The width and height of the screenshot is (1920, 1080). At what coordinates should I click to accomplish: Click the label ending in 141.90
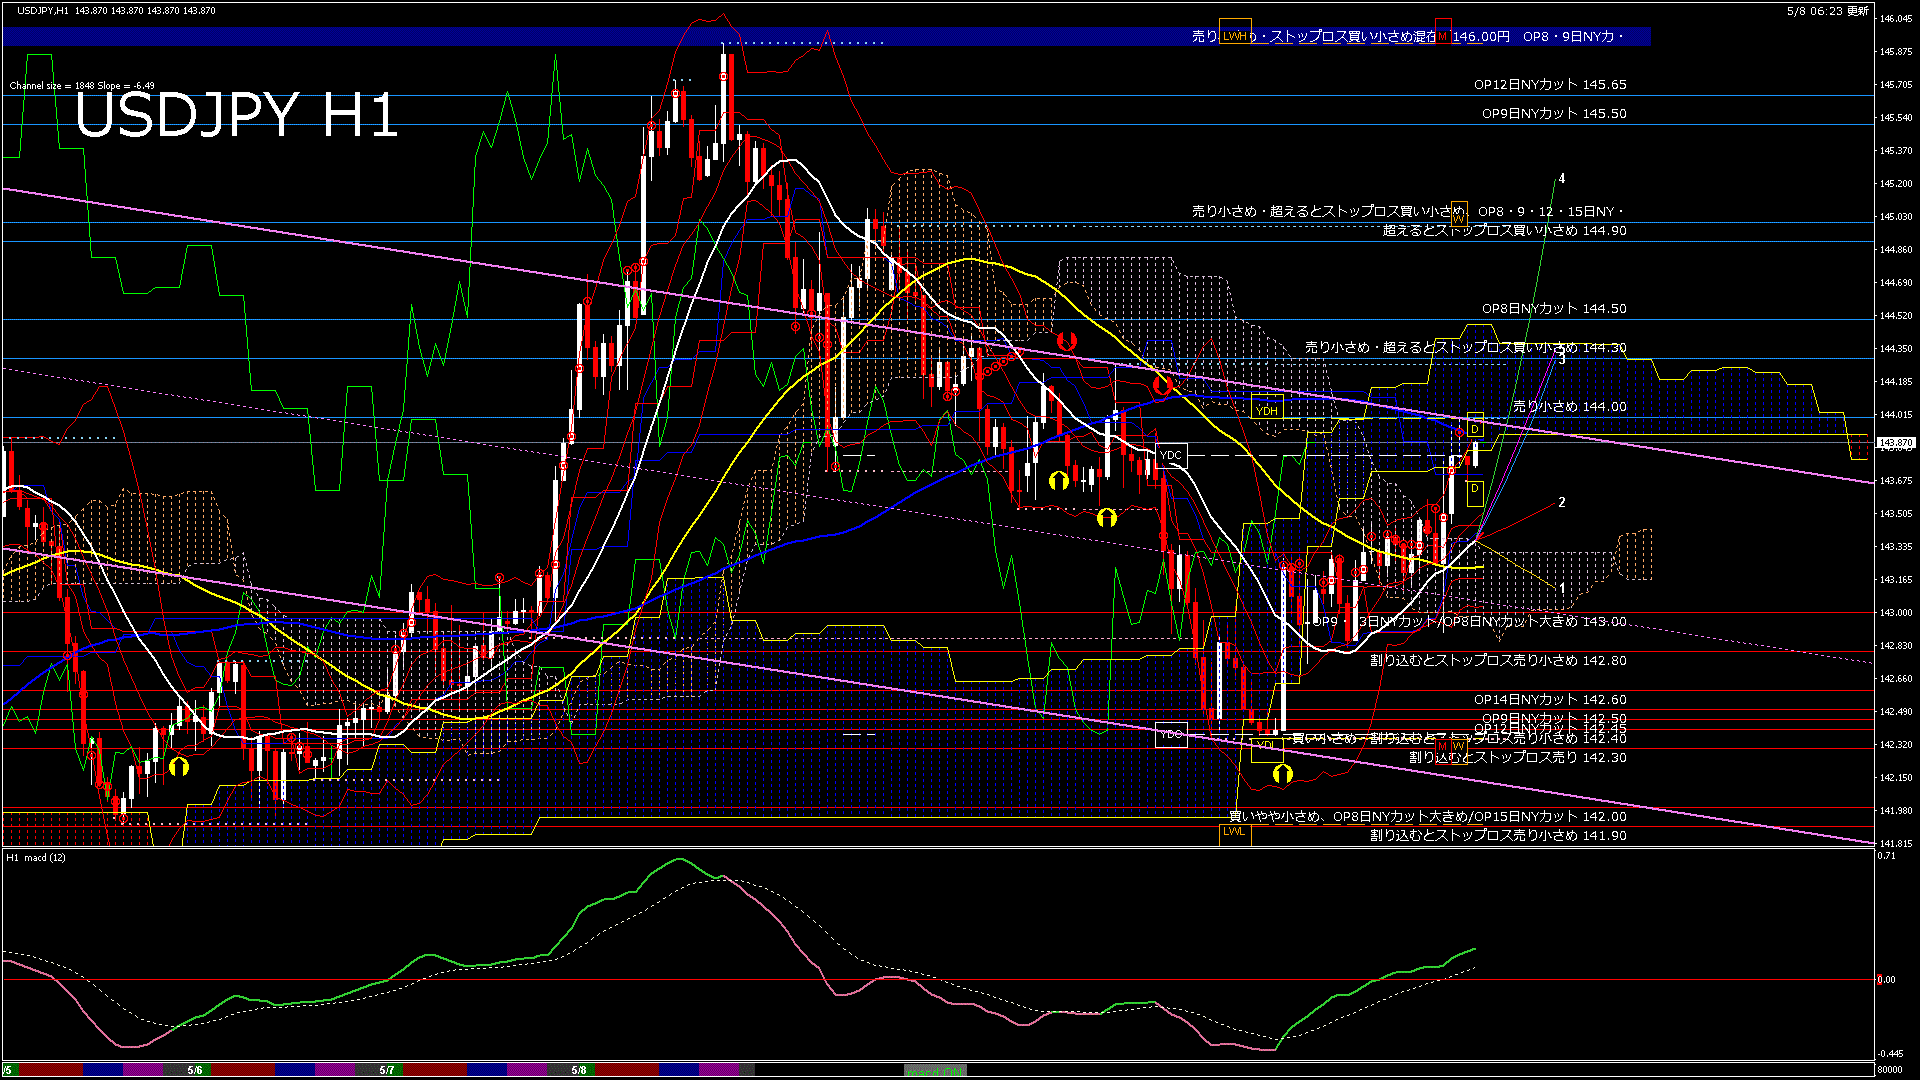point(1498,836)
